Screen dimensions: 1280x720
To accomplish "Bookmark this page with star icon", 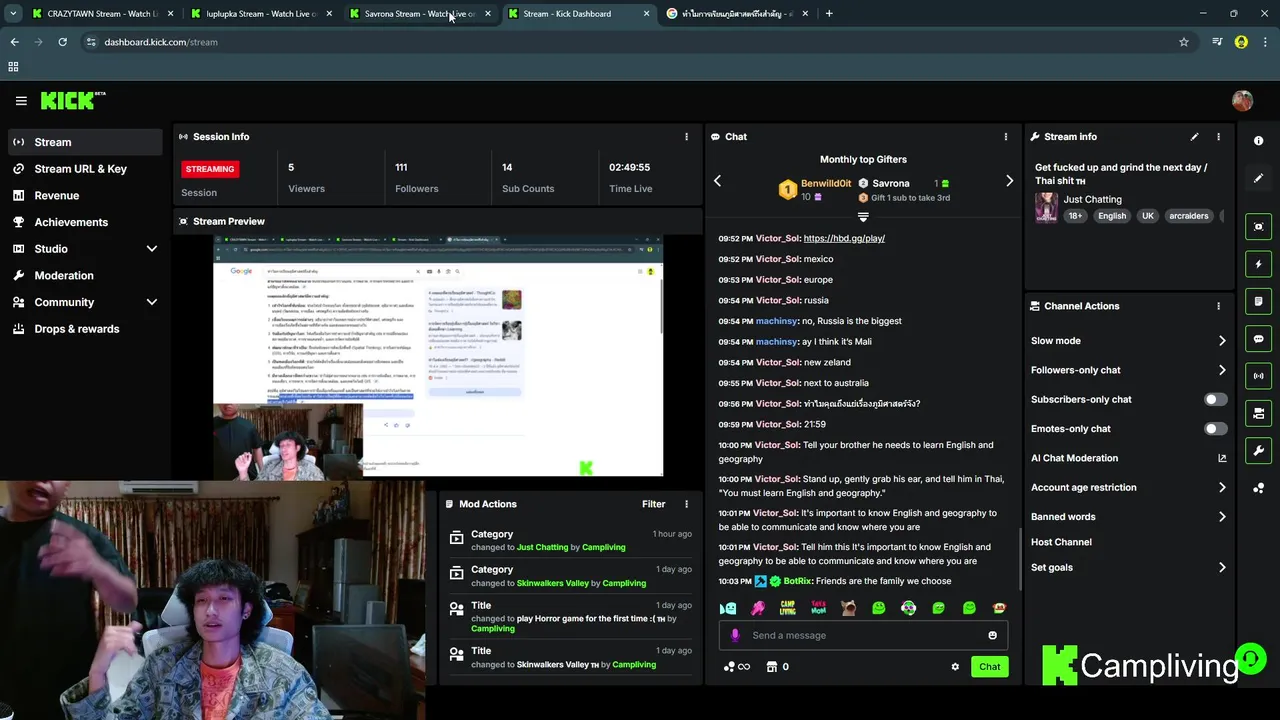I will pyautogui.click(x=1184, y=42).
